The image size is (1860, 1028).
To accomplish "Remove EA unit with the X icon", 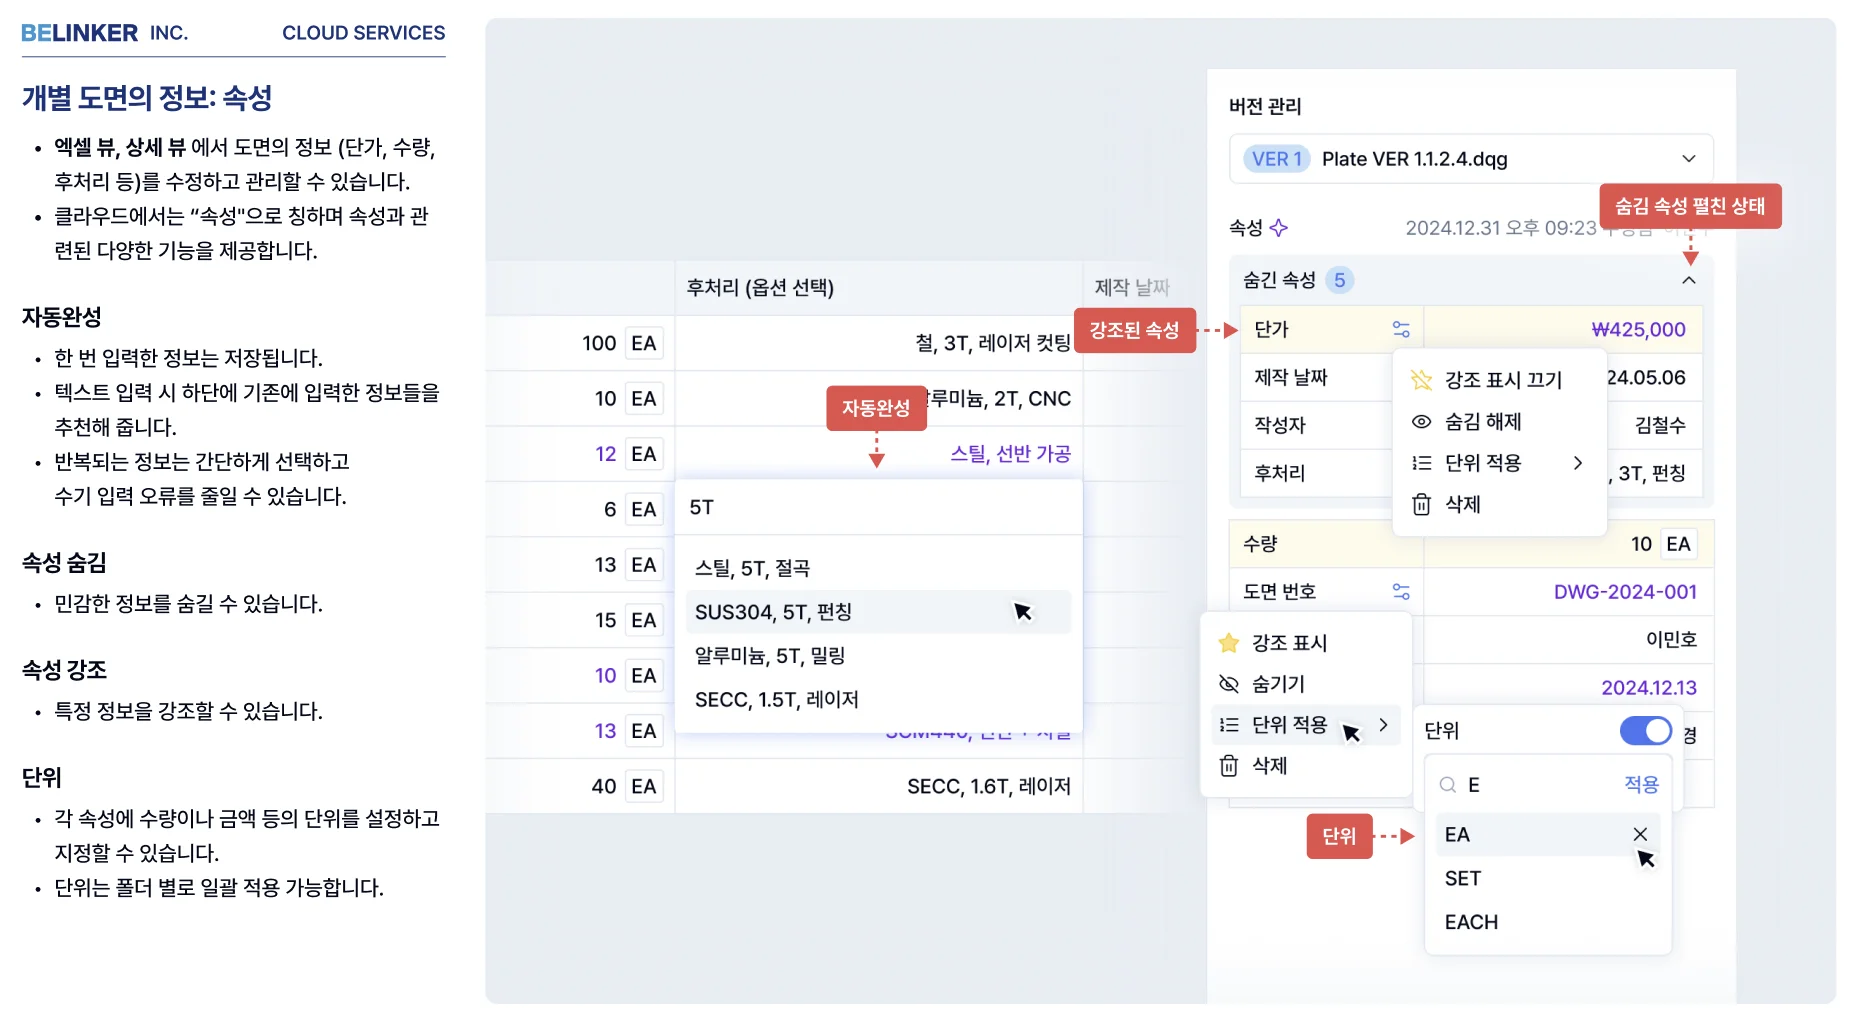I will pyautogui.click(x=1640, y=834).
